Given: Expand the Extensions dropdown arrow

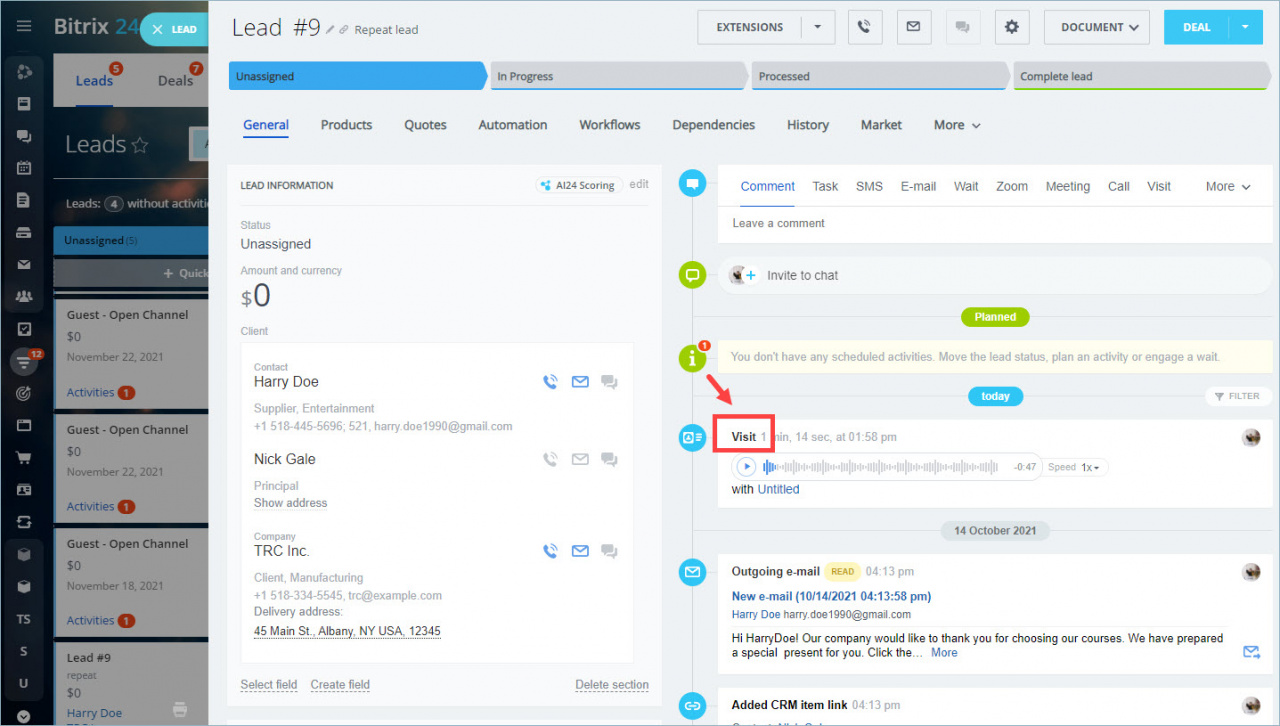Looking at the screenshot, I should (817, 28).
